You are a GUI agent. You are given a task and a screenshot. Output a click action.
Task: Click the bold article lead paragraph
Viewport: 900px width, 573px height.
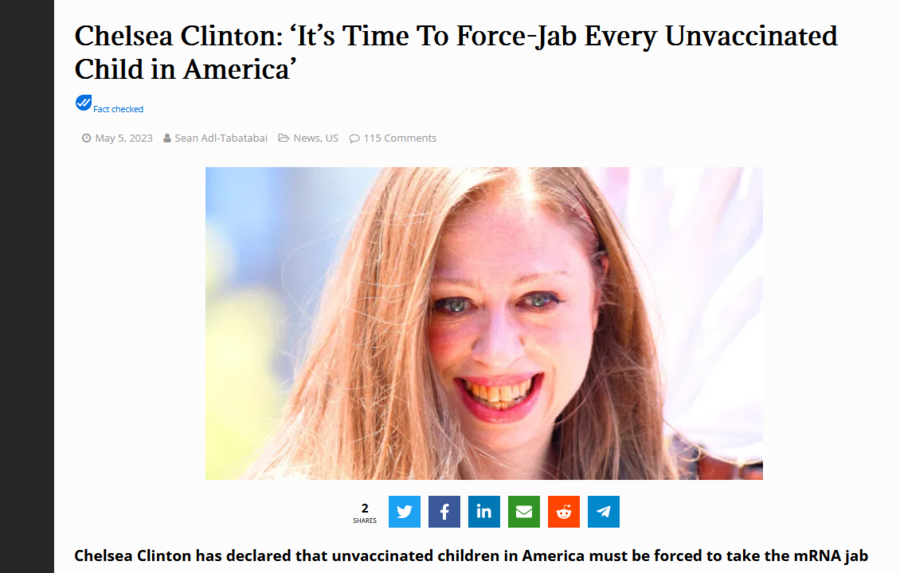point(471,556)
